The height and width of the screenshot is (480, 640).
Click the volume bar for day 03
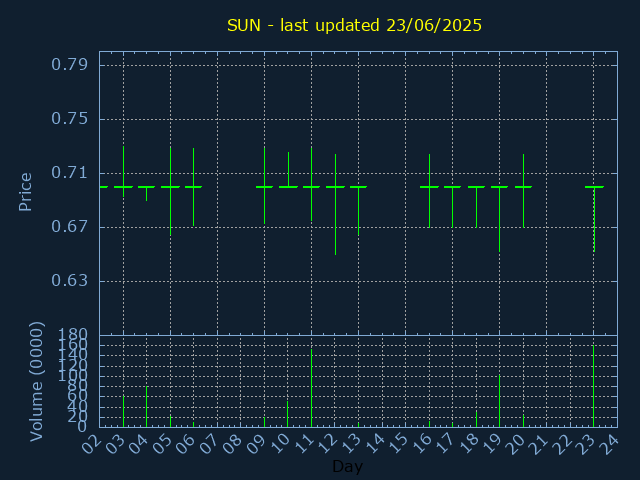click(123, 411)
